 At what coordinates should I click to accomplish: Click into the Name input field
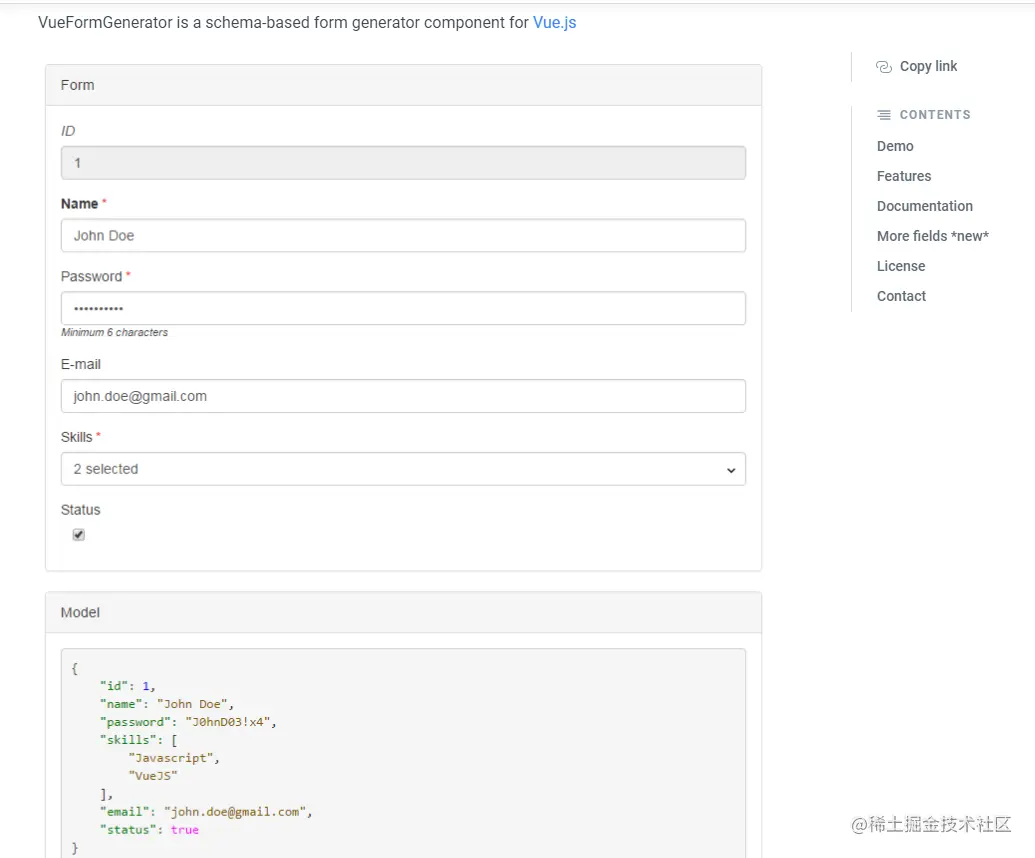(403, 236)
